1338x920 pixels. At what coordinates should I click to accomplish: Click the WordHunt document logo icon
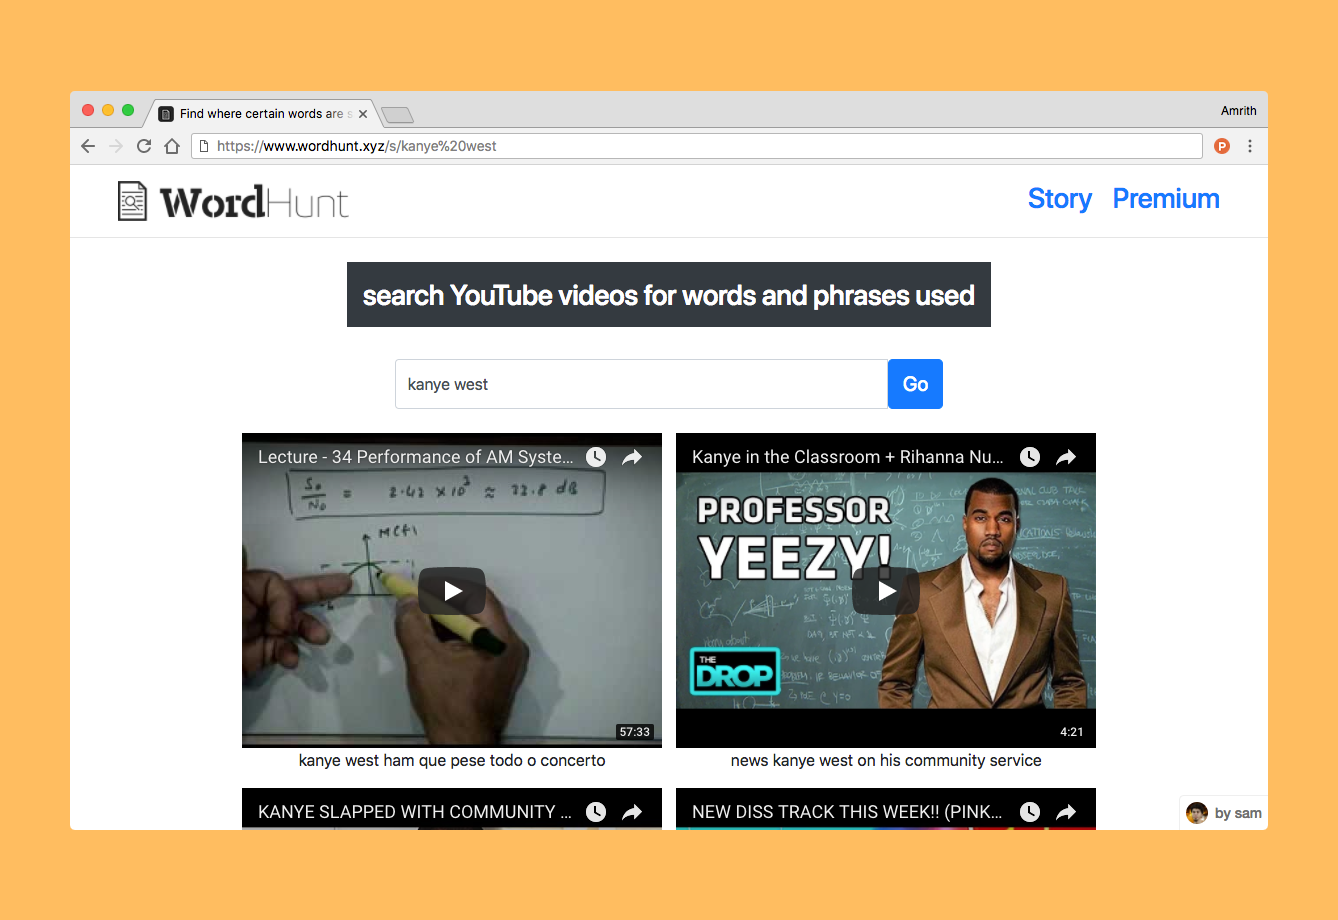tap(132, 201)
